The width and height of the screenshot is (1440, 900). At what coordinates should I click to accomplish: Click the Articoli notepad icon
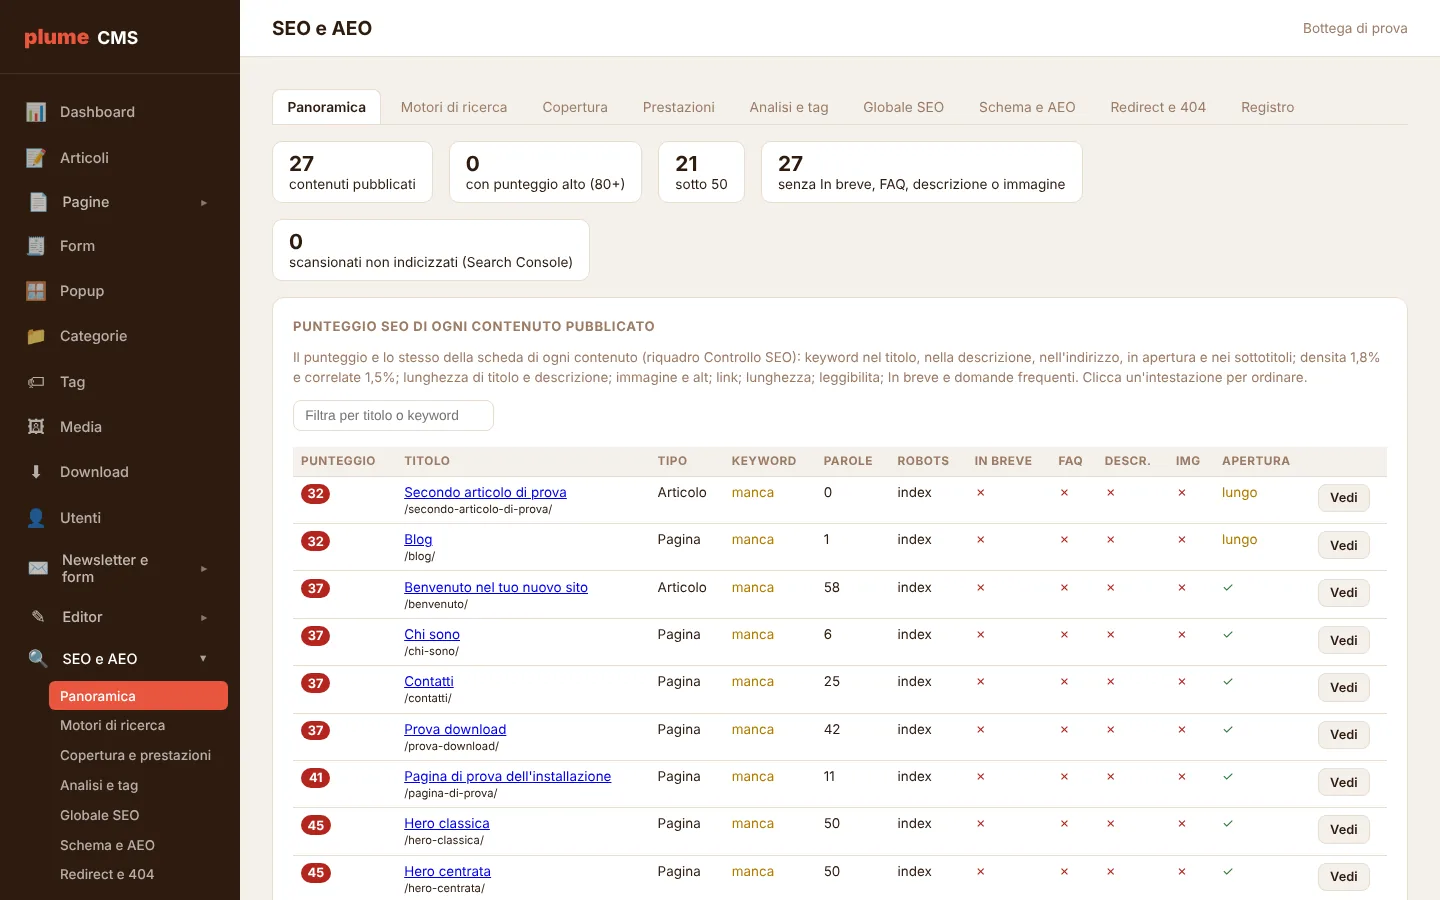36,158
